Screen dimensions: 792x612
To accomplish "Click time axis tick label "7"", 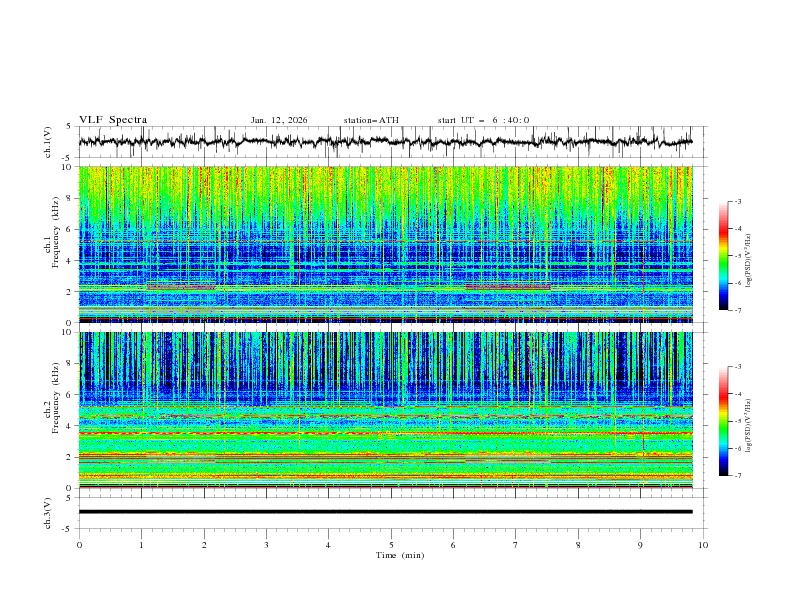I will point(516,545).
